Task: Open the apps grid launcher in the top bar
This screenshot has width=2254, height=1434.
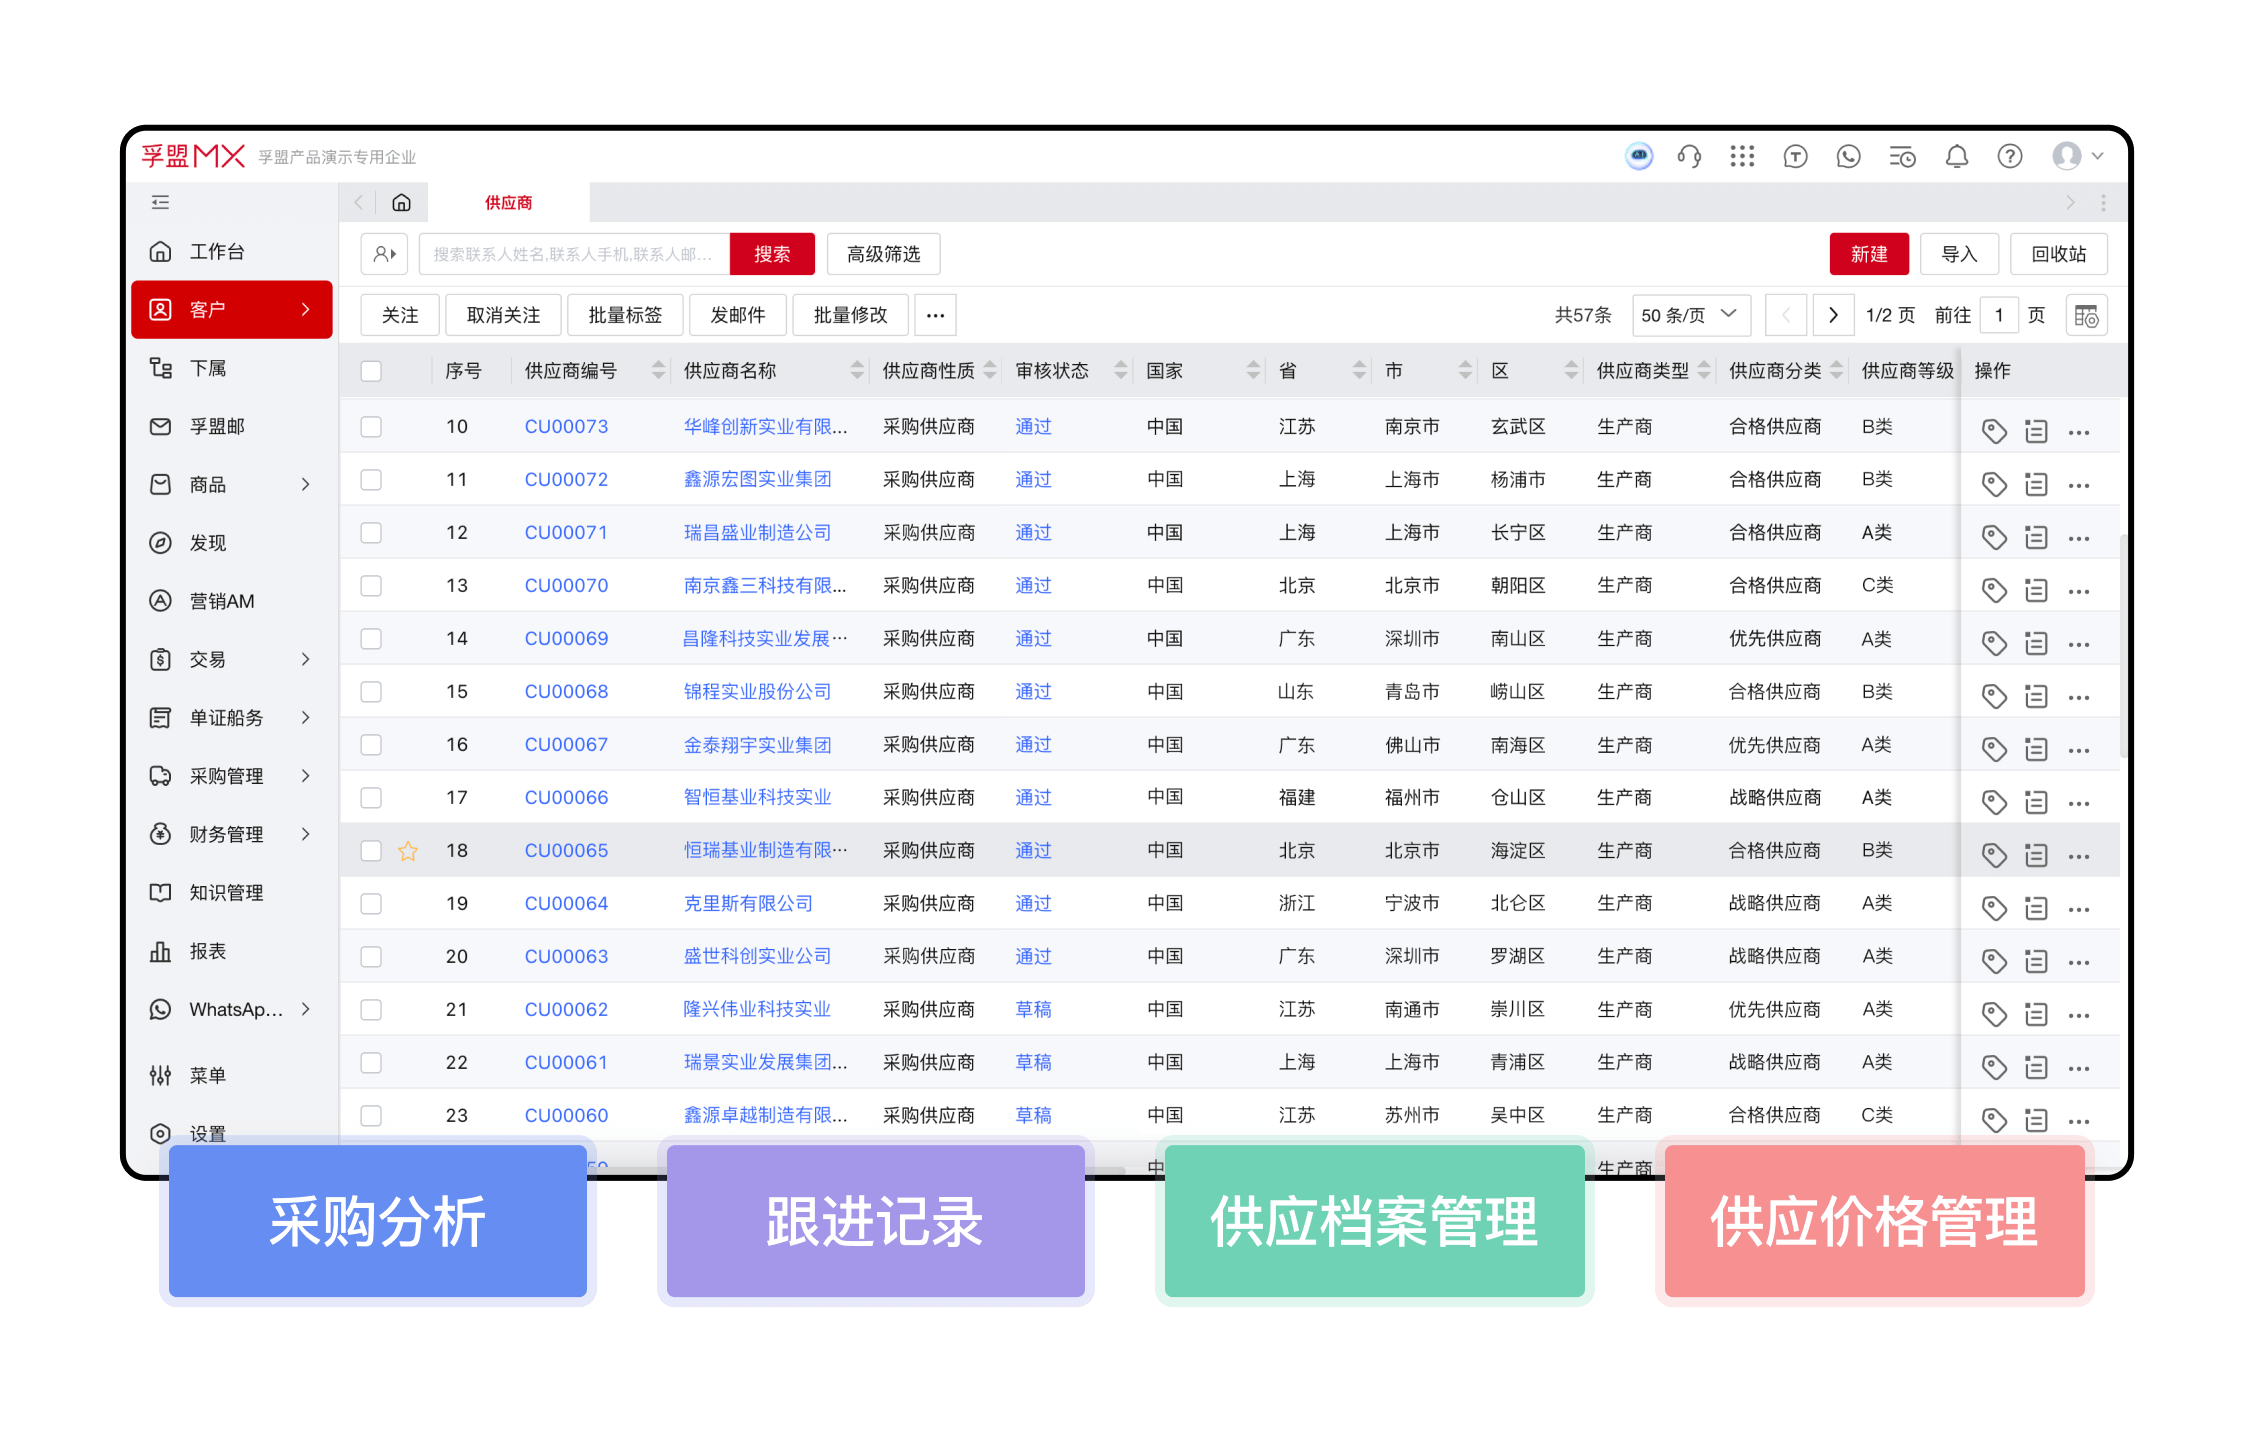Action: 1742,156
